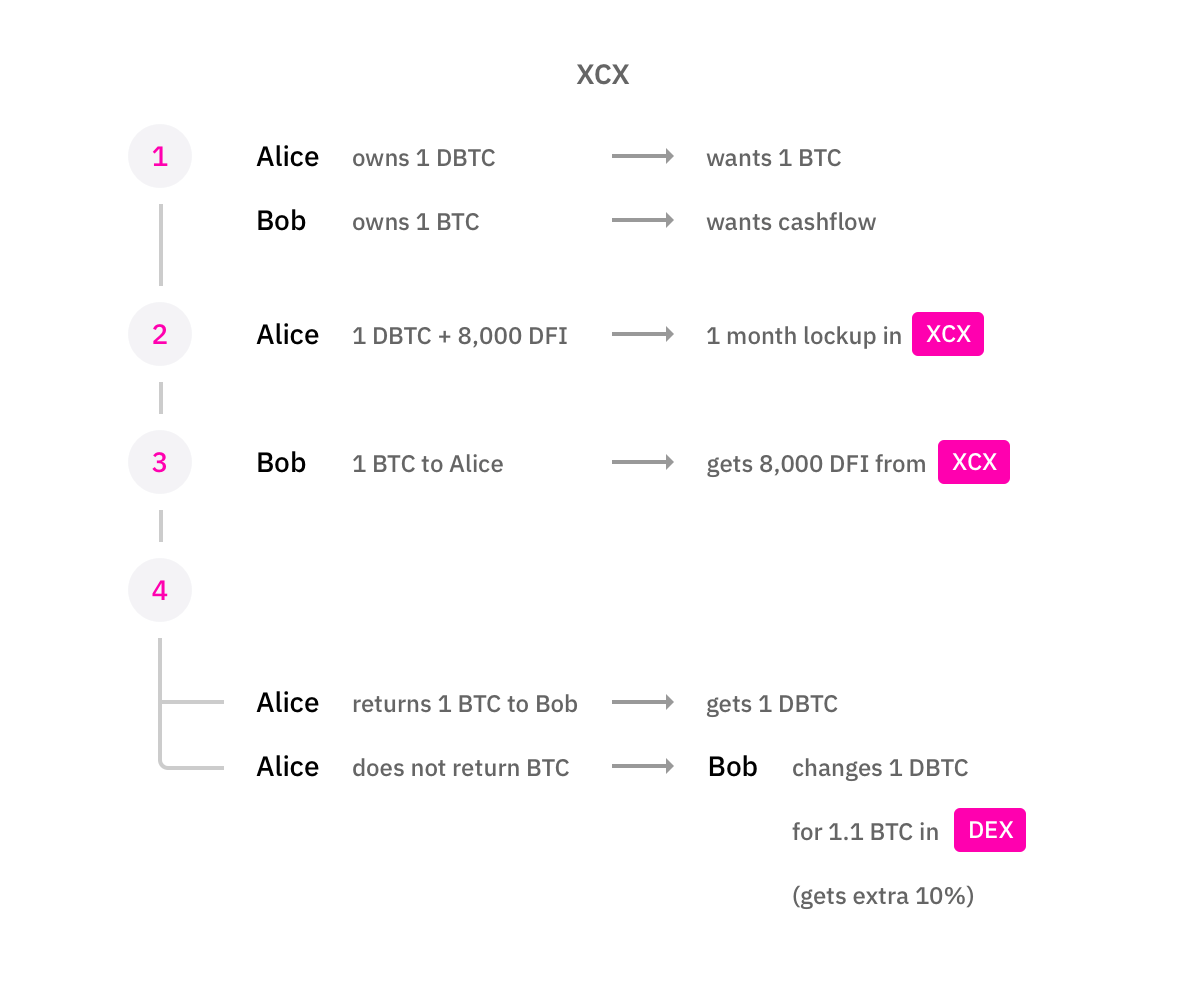The height and width of the screenshot is (988, 1200).
Task: Click the arrow after "returns 1 BTC to Bob"
Action: point(643,703)
